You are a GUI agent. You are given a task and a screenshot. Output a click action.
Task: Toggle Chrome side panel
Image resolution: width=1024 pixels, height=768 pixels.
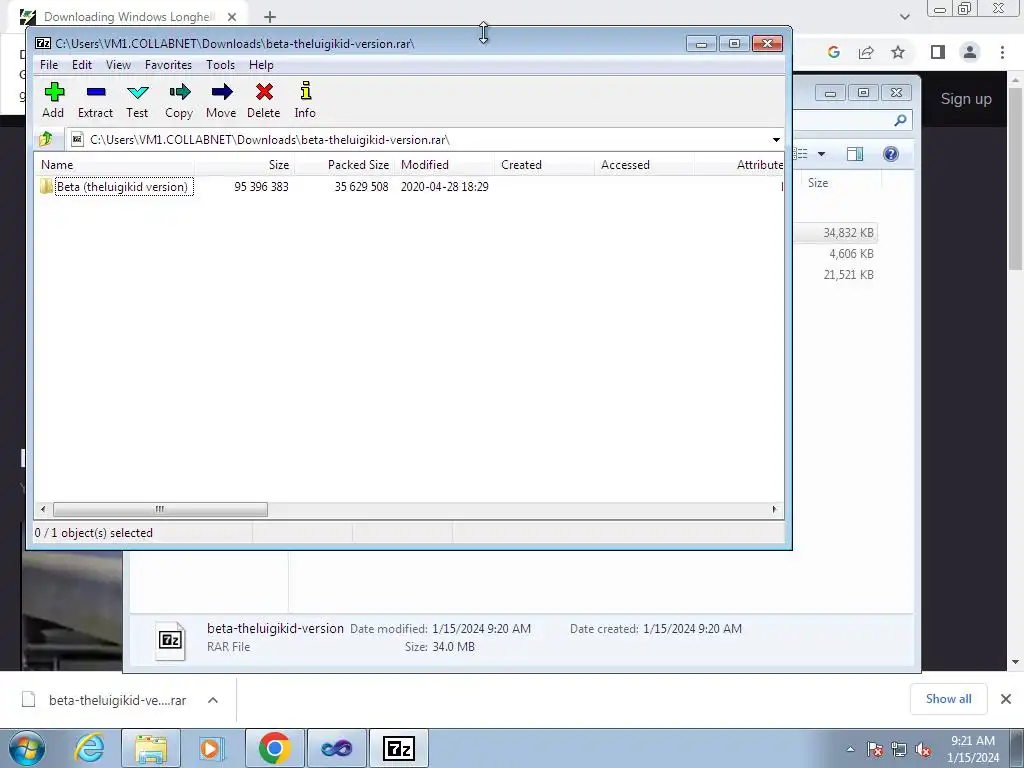[x=938, y=52]
